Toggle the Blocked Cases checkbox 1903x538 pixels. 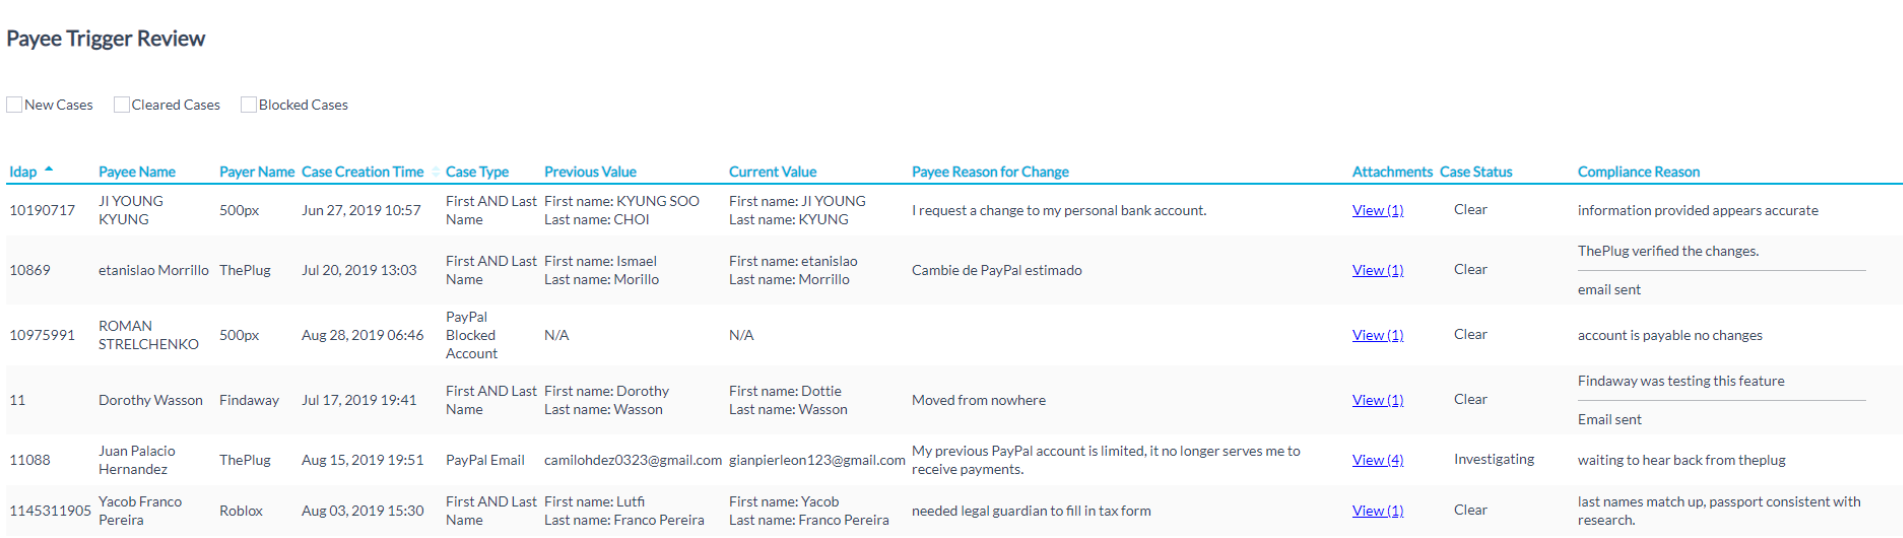click(248, 104)
